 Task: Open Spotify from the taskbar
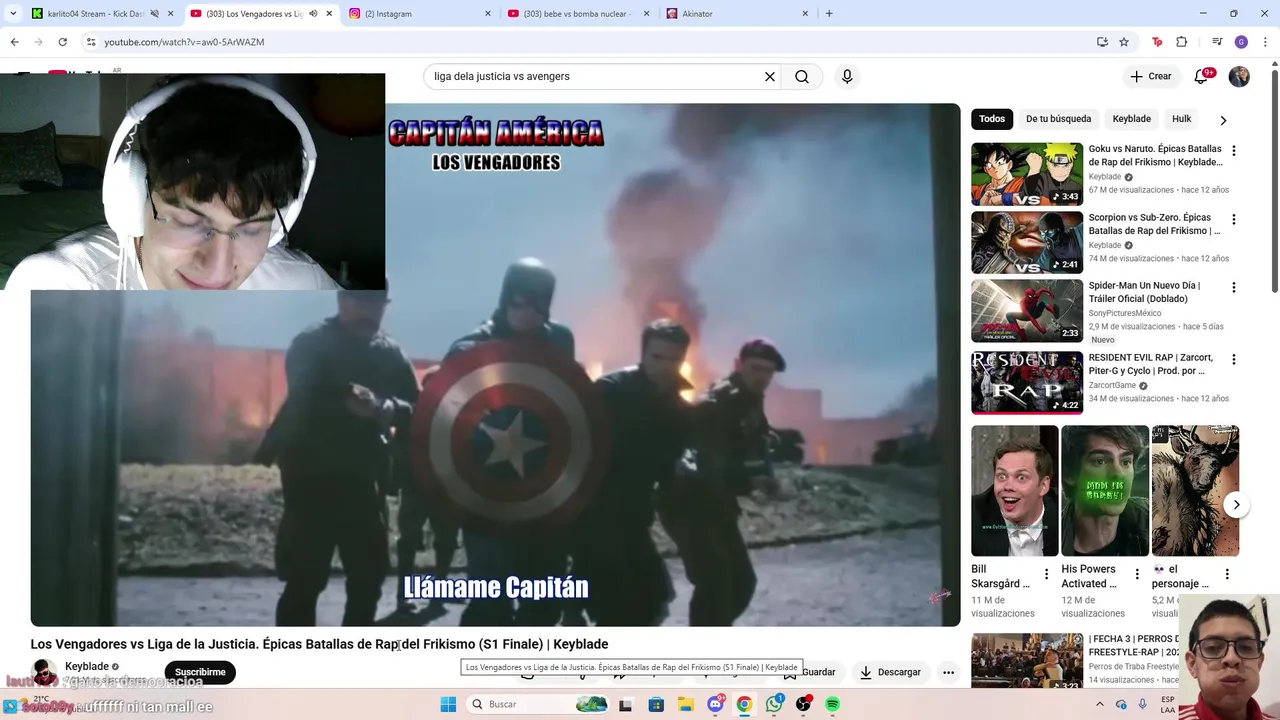[x=832, y=705]
